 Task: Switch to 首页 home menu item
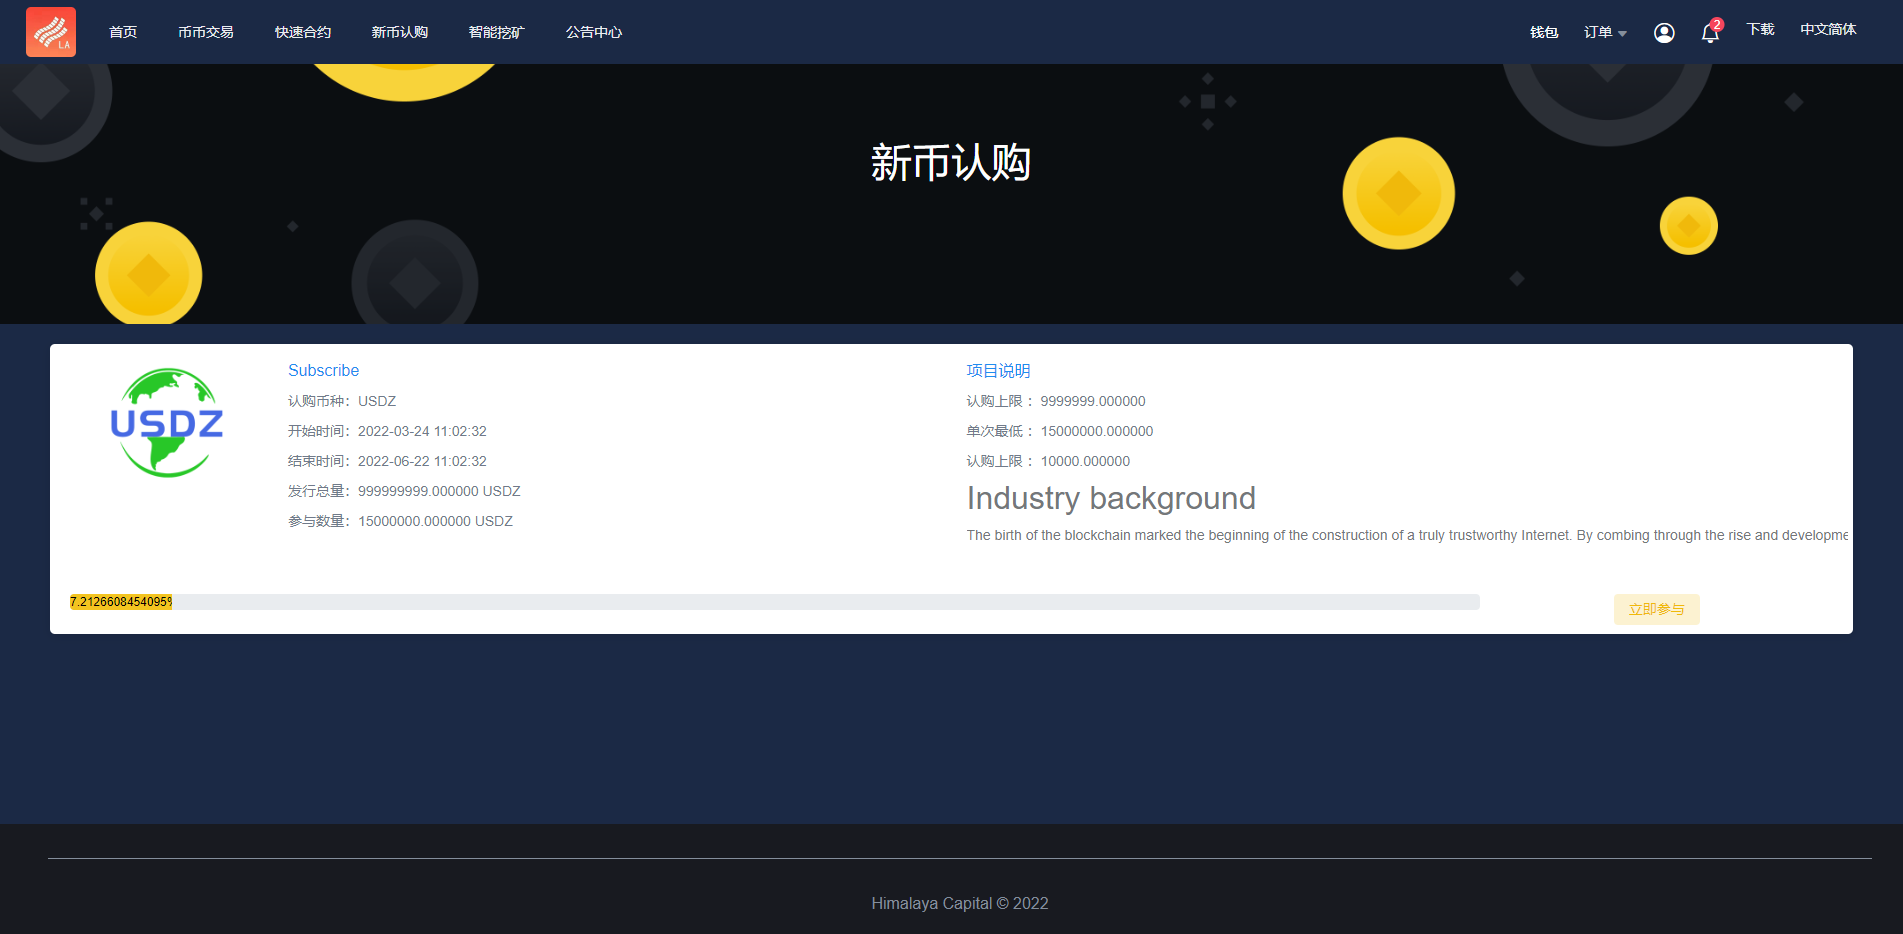[x=122, y=31]
